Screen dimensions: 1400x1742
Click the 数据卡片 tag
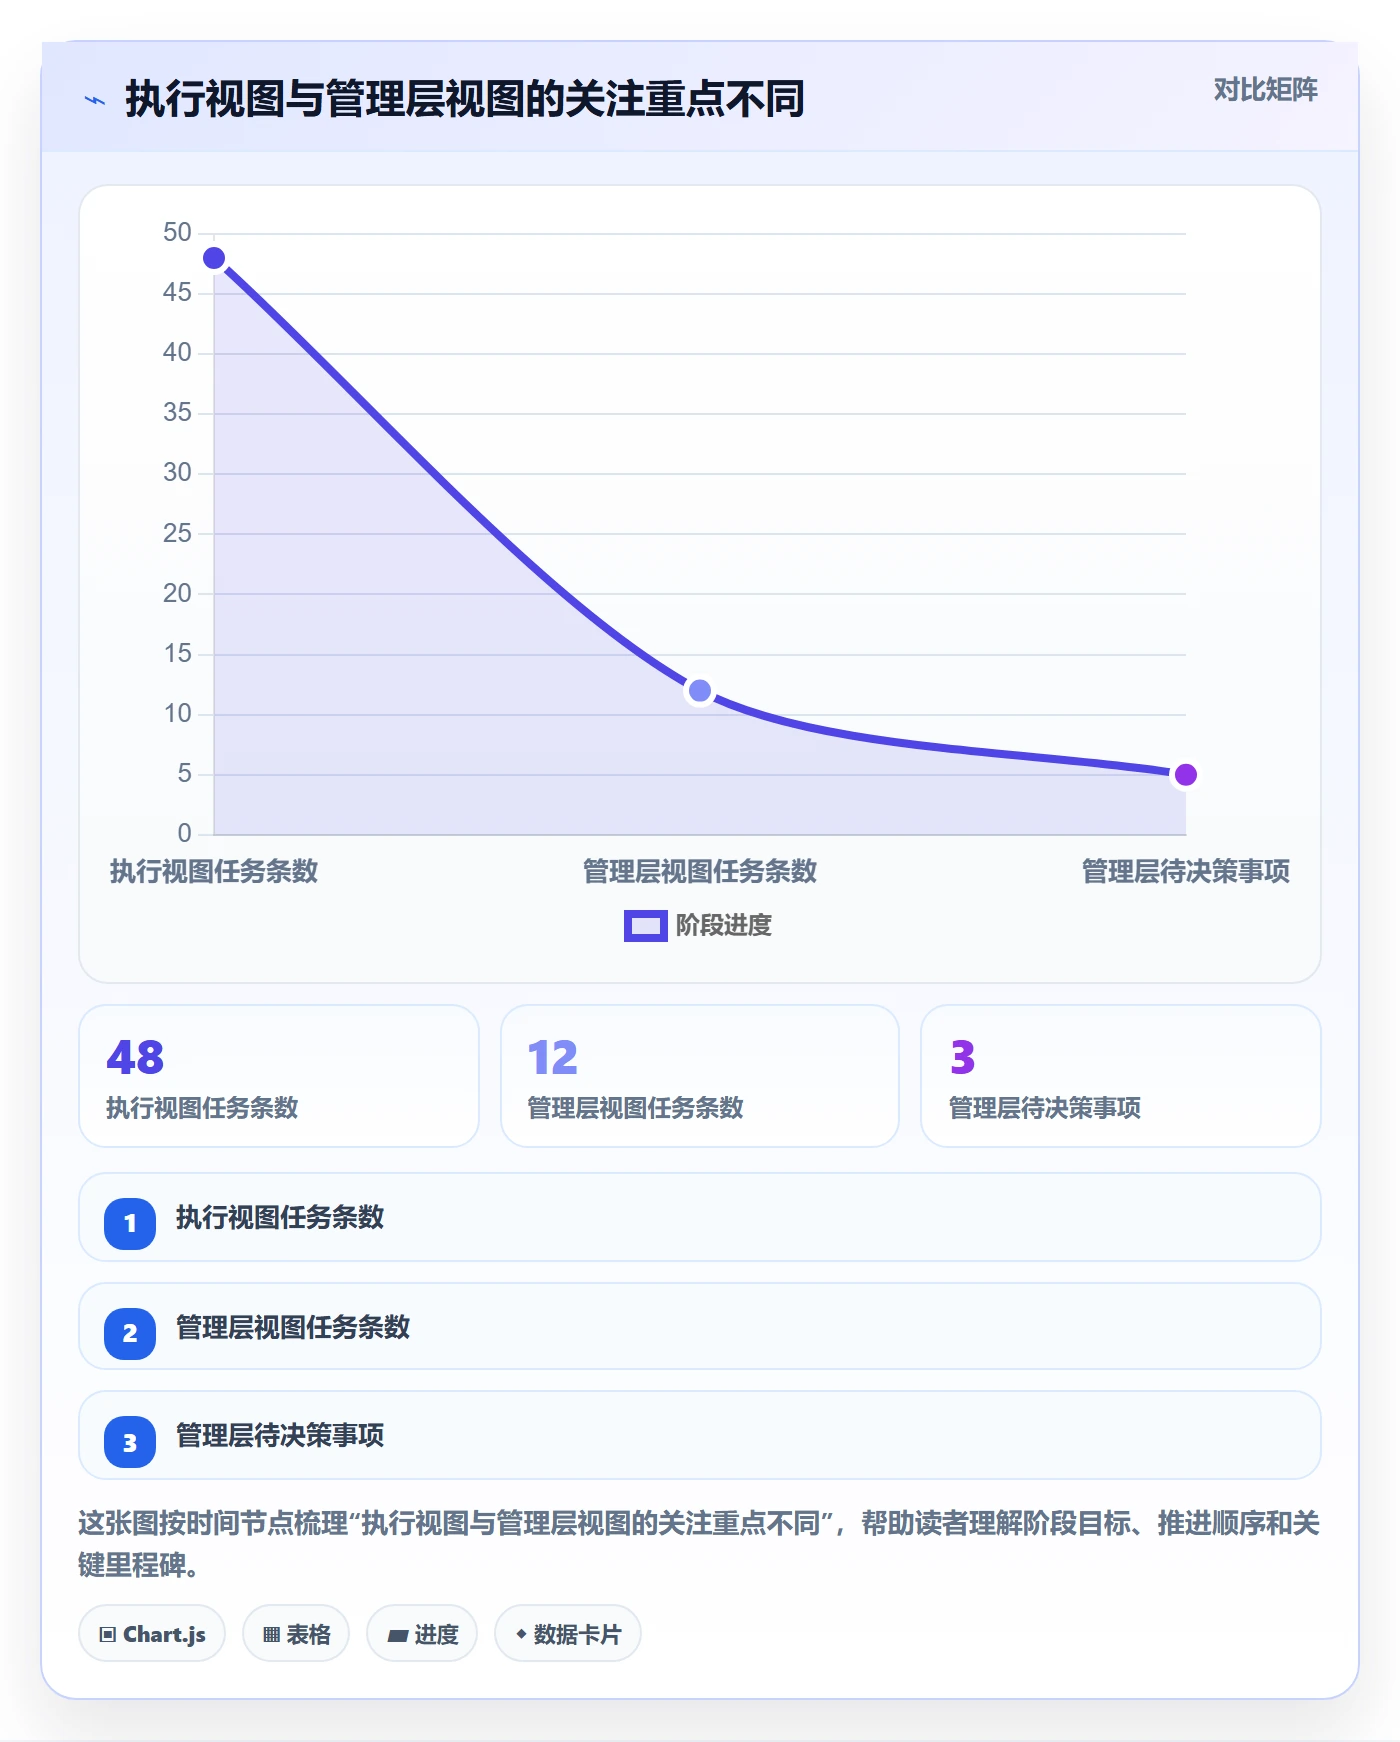coord(568,1634)
